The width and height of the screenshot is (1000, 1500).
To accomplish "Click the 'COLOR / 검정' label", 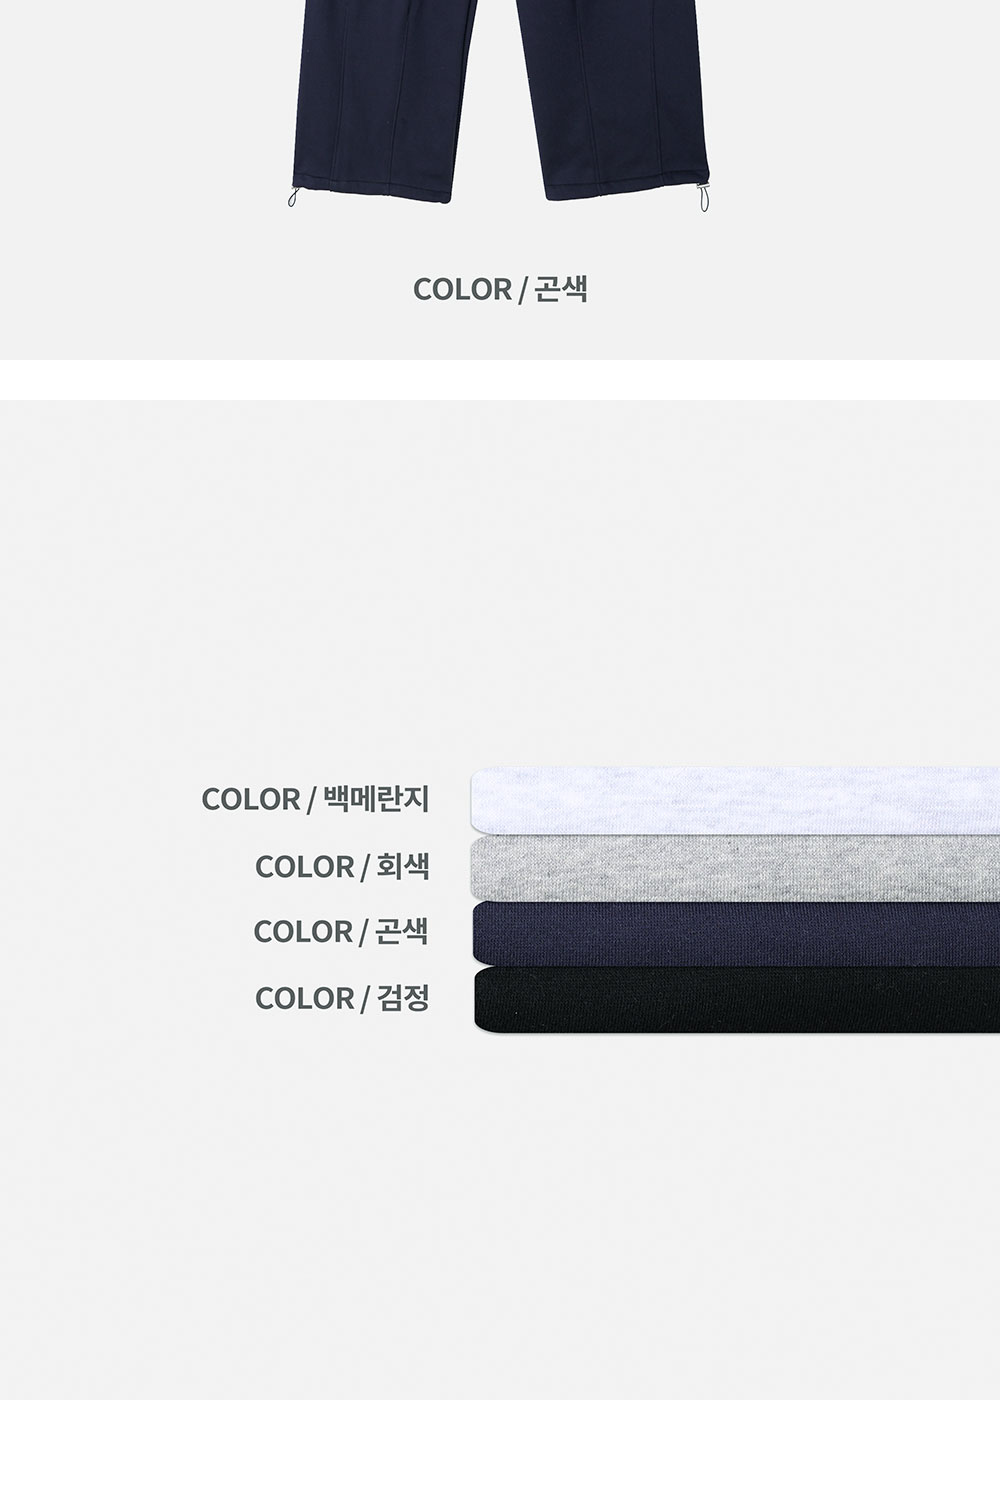I will tap(342, 998).
